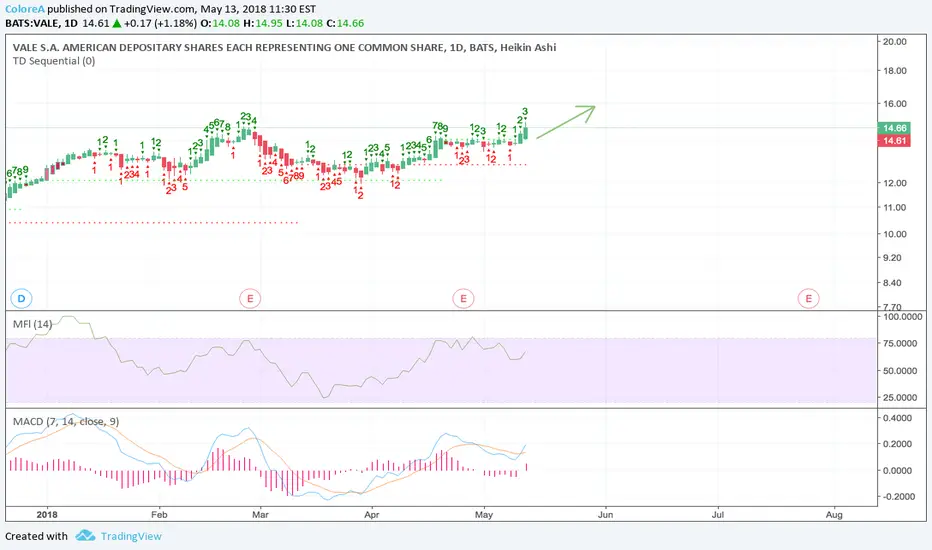Click the 75.0000 MFI axis label
The height and width of the screenshot is (550, 932).
tap(902, 344)
